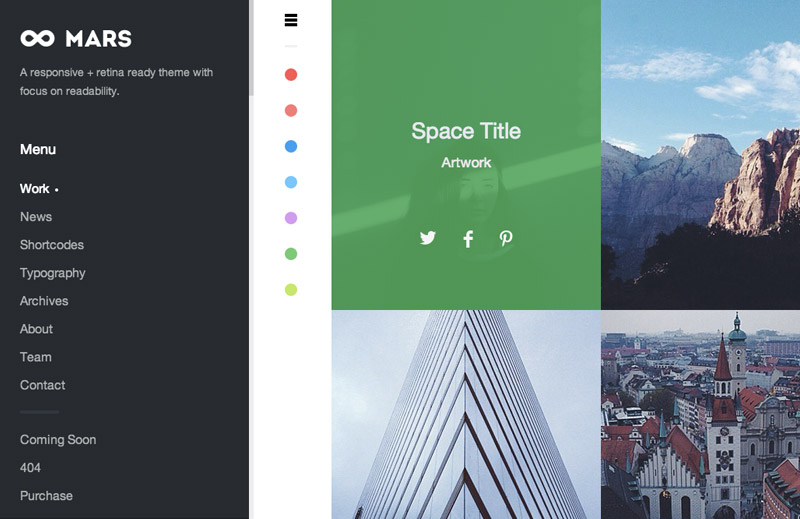Image resolution: width=800 pixels, height=519 pixels.
Task: Select the top red color dot
Action: click(x=291, y=75)
